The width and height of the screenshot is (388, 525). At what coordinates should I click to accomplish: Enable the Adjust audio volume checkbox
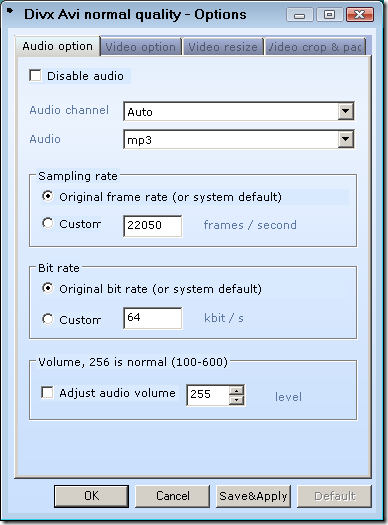point(47,392)
